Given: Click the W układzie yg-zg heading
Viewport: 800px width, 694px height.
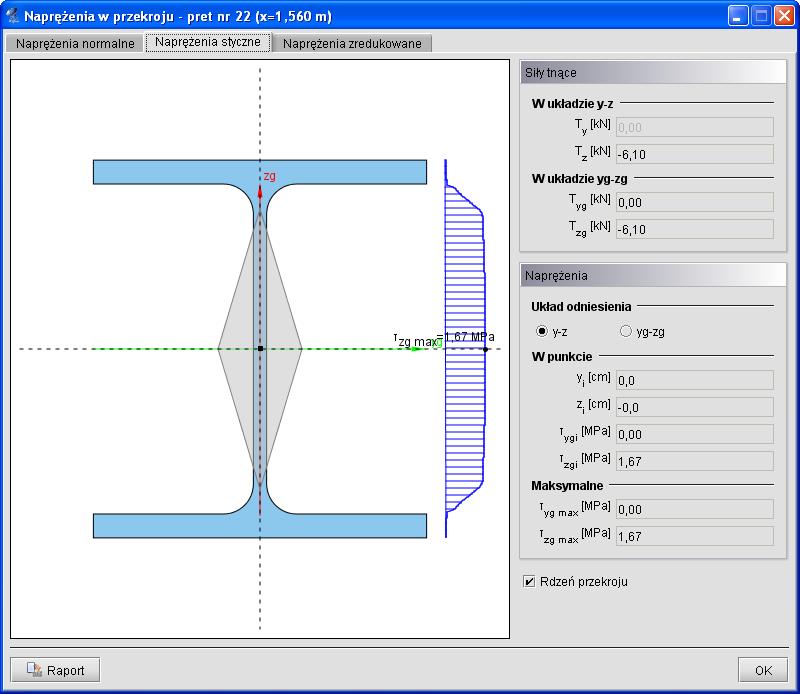Looking at the screenshot, I should click(579, 179).
